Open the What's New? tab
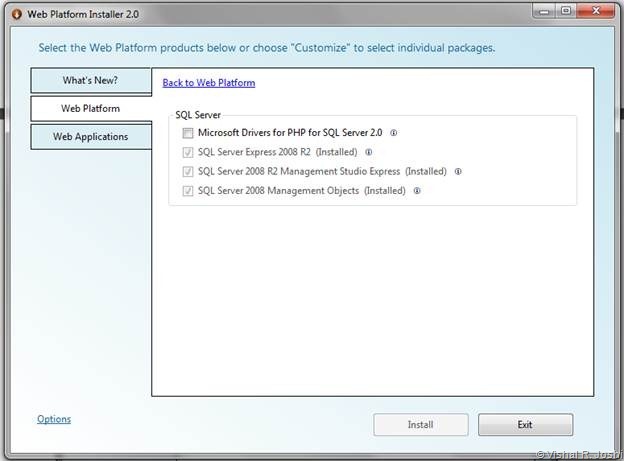 [90, 80]
